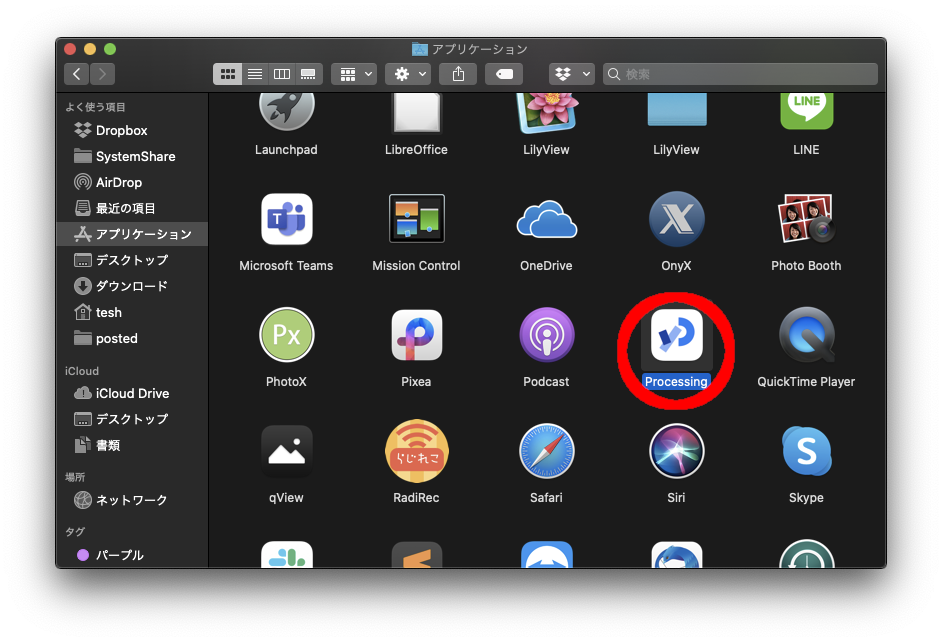Image resolution: width=942 pixels, height=642 pixels.
Task: Select the Processing app icon
Action: 676,335
